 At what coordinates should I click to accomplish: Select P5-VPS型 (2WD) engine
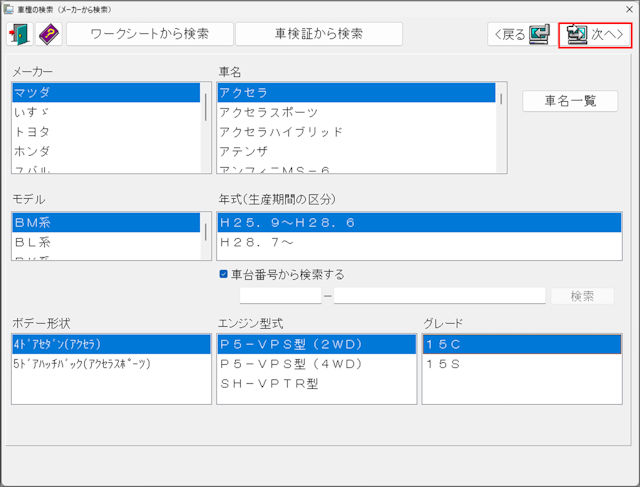pos(317,344)
